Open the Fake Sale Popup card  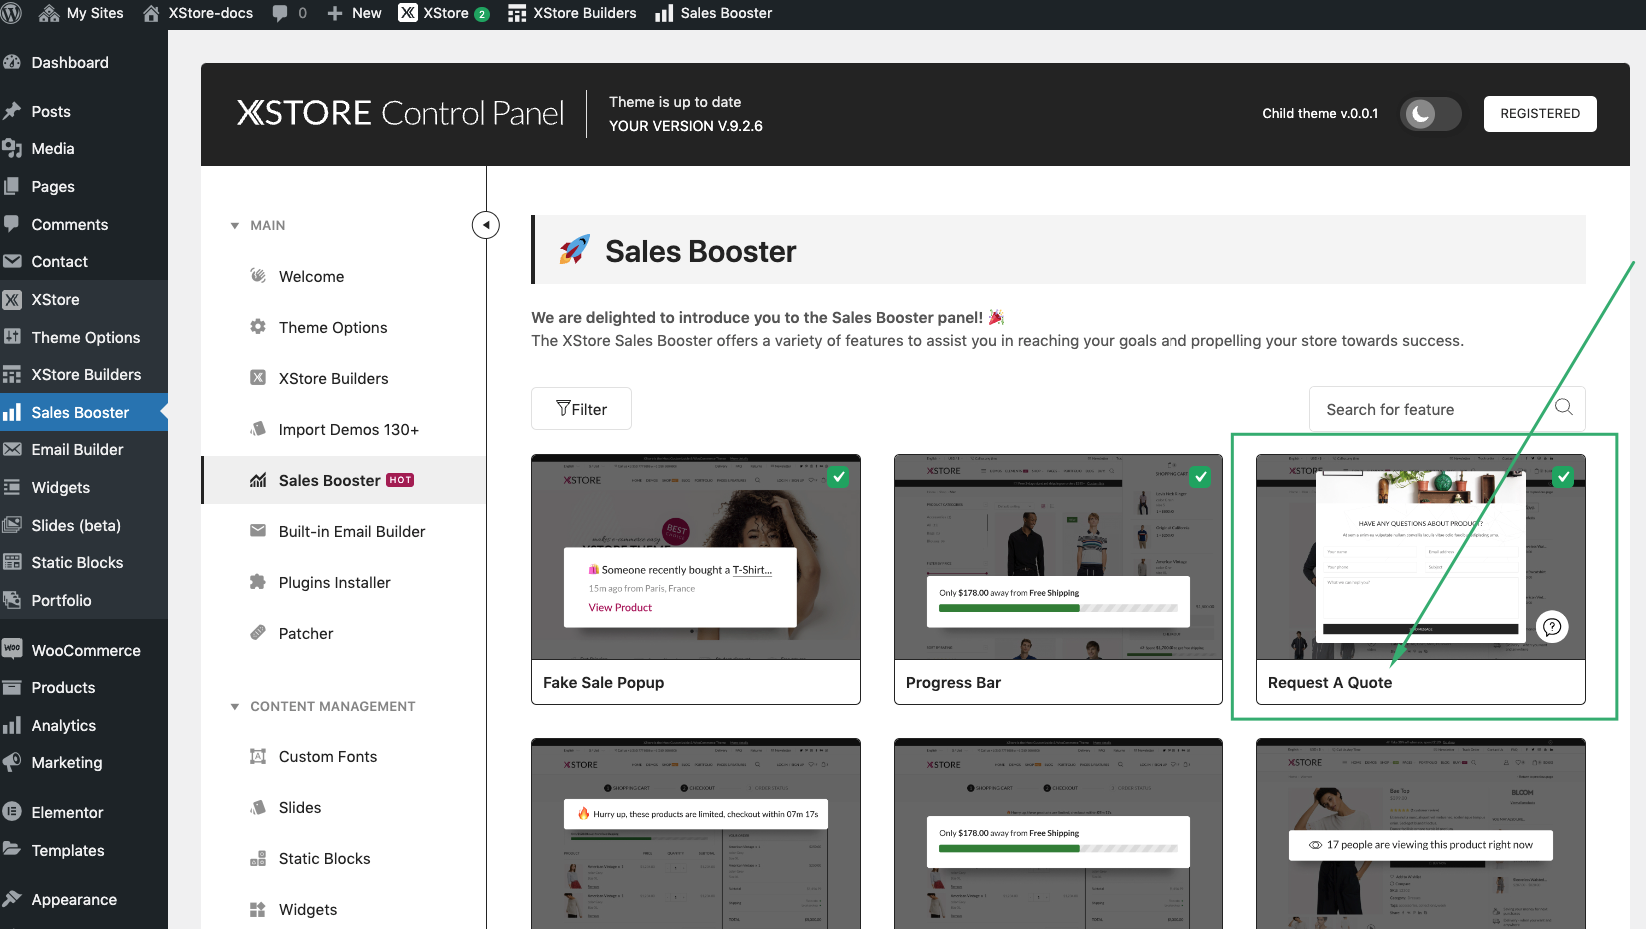696,580
